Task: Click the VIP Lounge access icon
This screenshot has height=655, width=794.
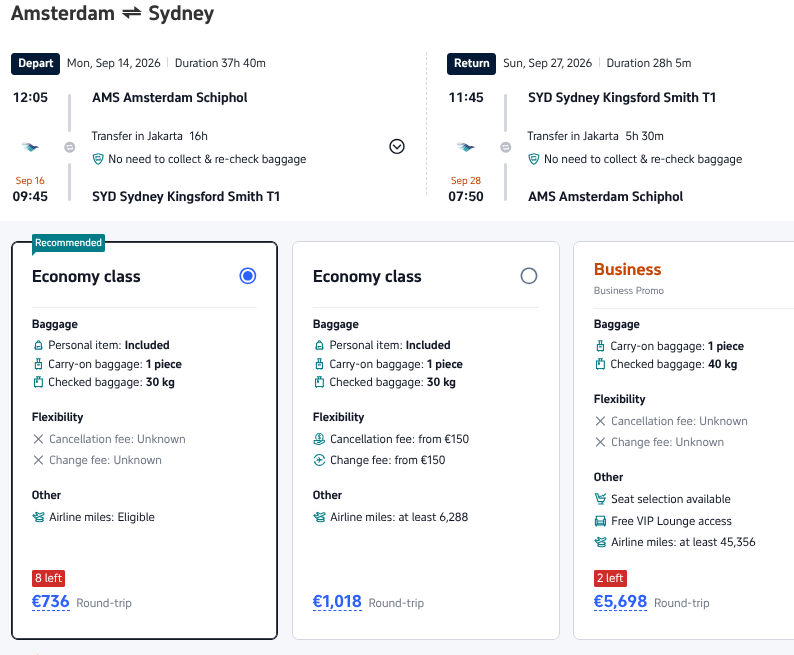Action: point(601,521)
